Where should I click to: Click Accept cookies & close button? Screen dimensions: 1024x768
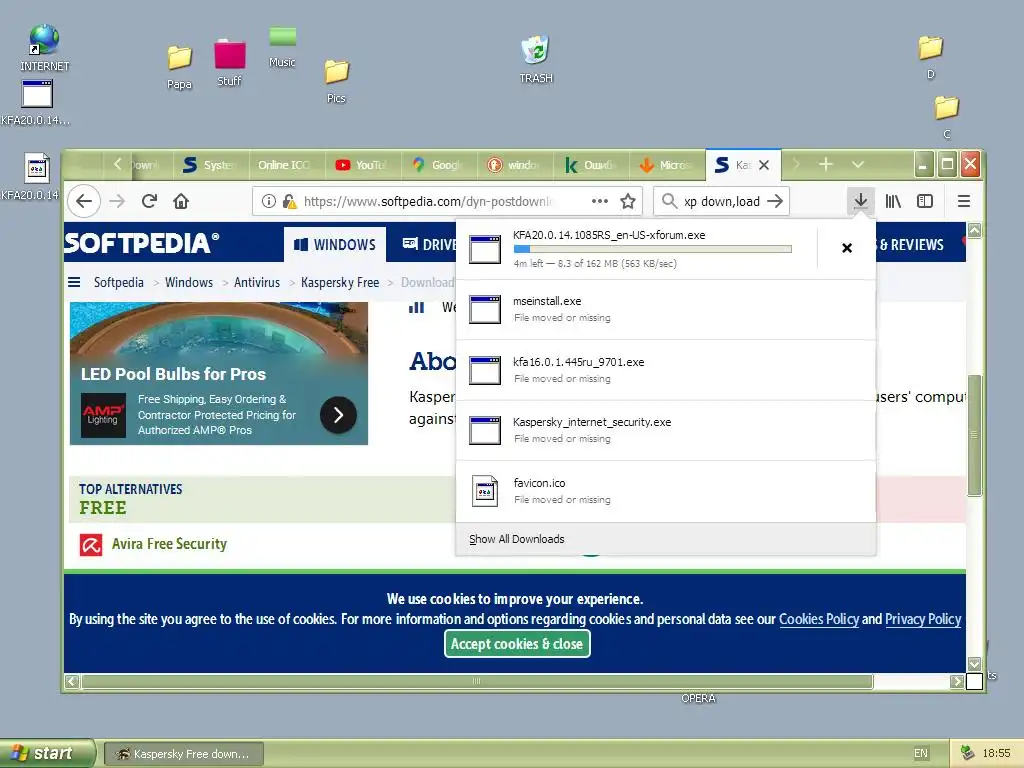point(517,644)
